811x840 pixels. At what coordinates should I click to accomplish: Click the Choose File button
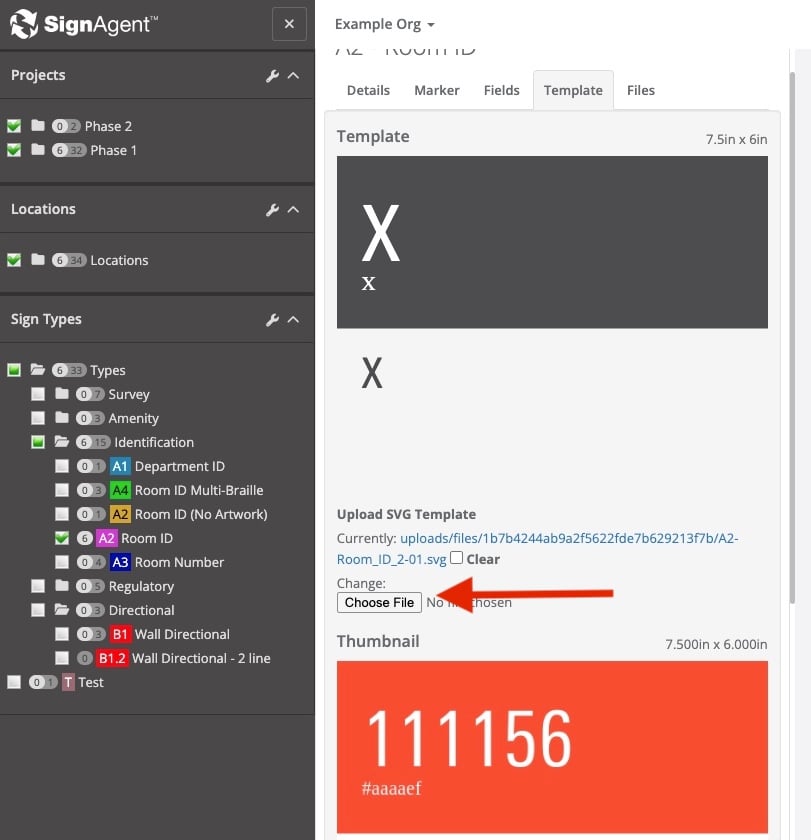[379, 602]
